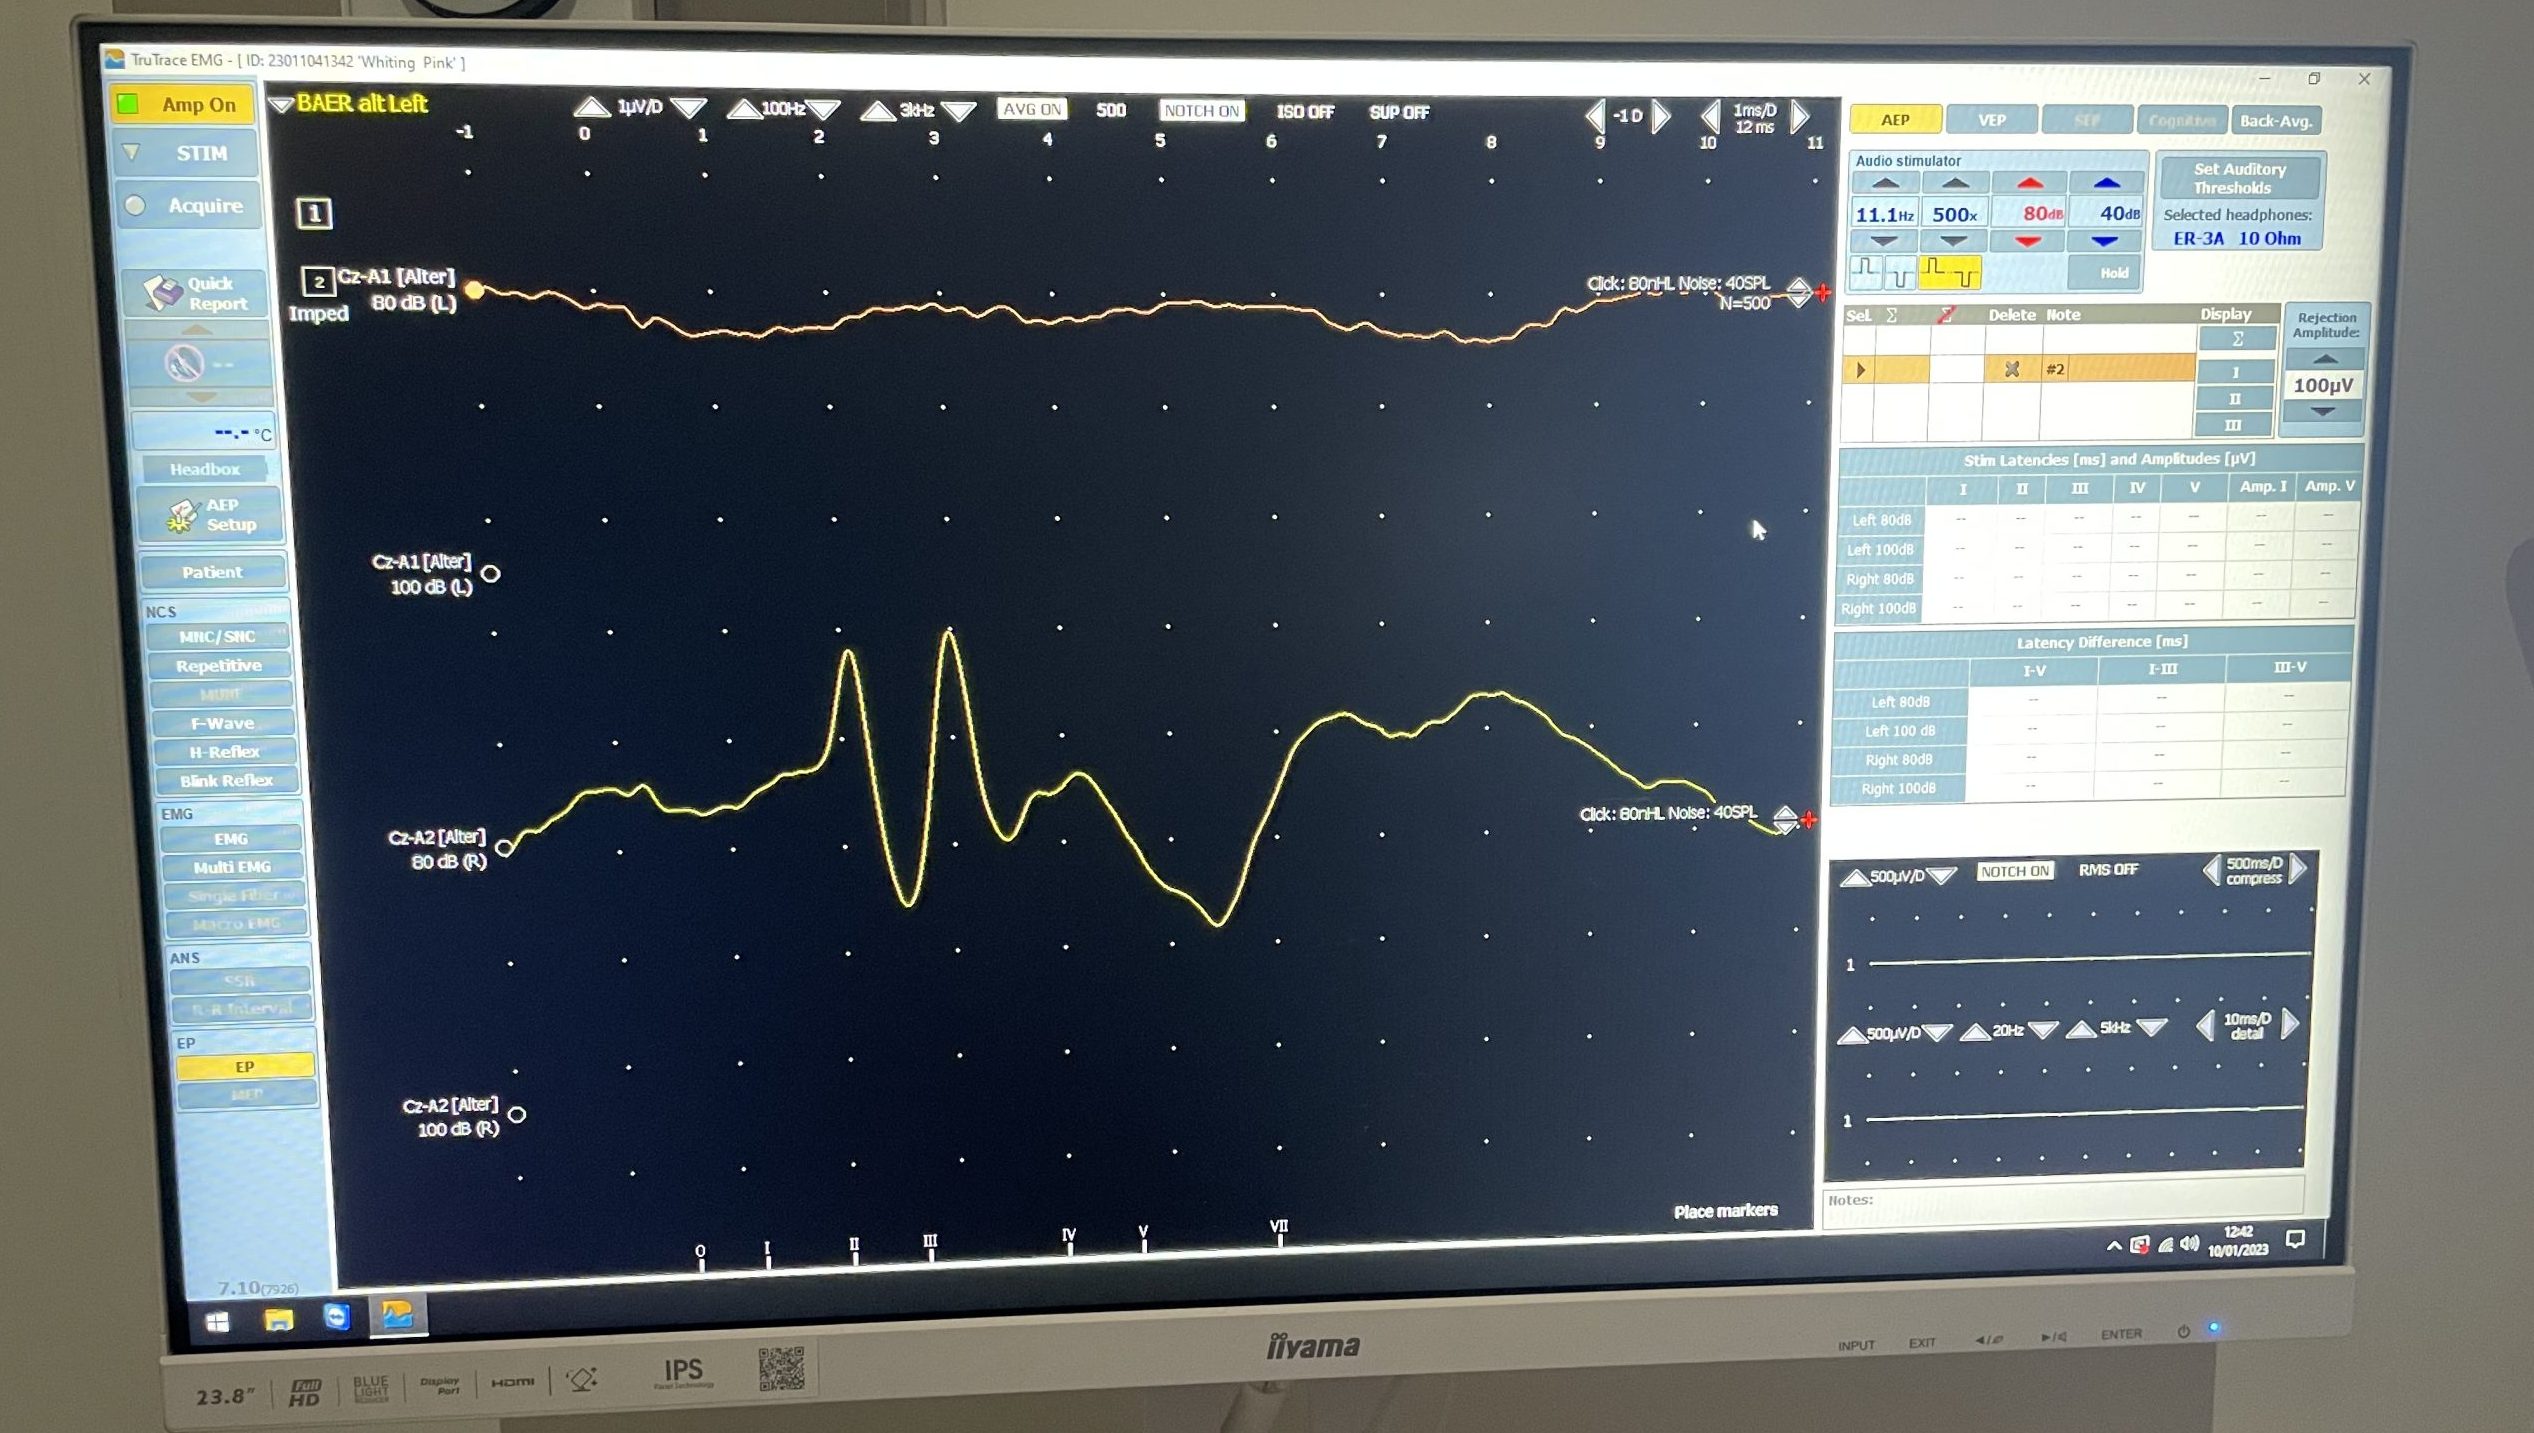Expand the STIM dropdown
Image resolution: width=2534 pixels, height=1433 pixels.
click(x=132, y=153)
